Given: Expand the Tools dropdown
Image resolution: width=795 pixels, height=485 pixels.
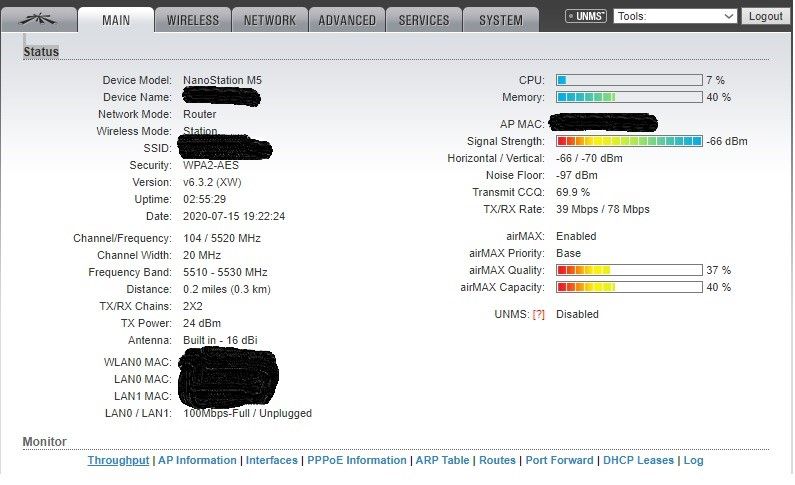Looking at the screenshot, I should [x=675, y=16].
